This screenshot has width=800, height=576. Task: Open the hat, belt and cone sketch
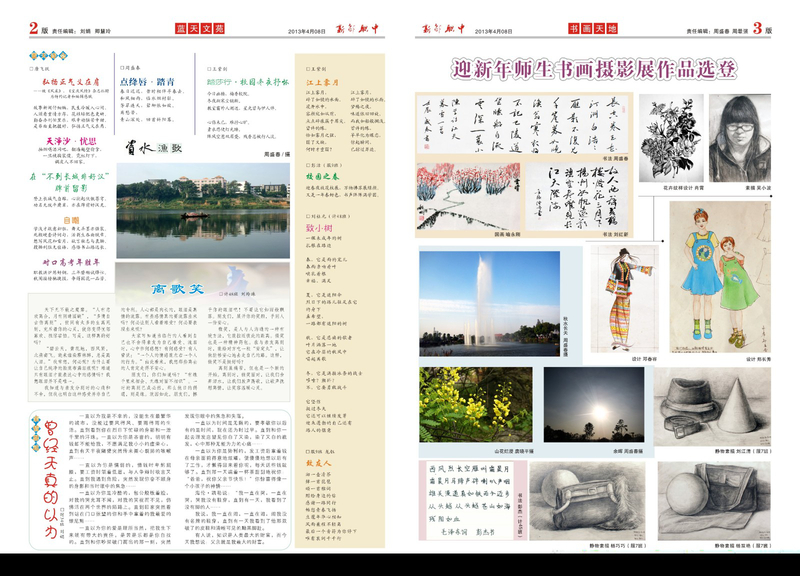(x=712, y=407)
